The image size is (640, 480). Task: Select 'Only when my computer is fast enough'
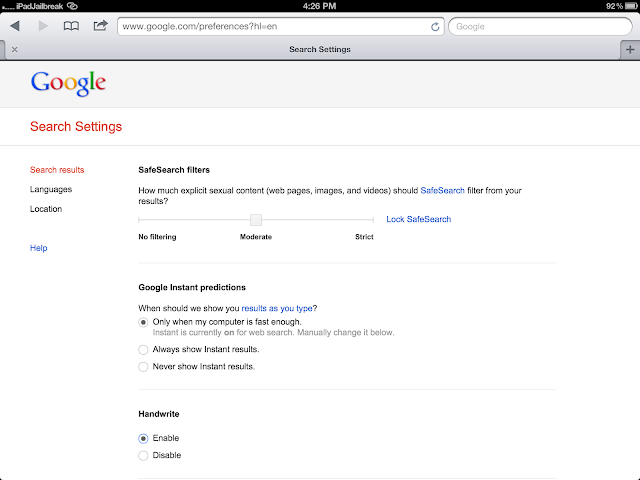click(x=143, y=322)
